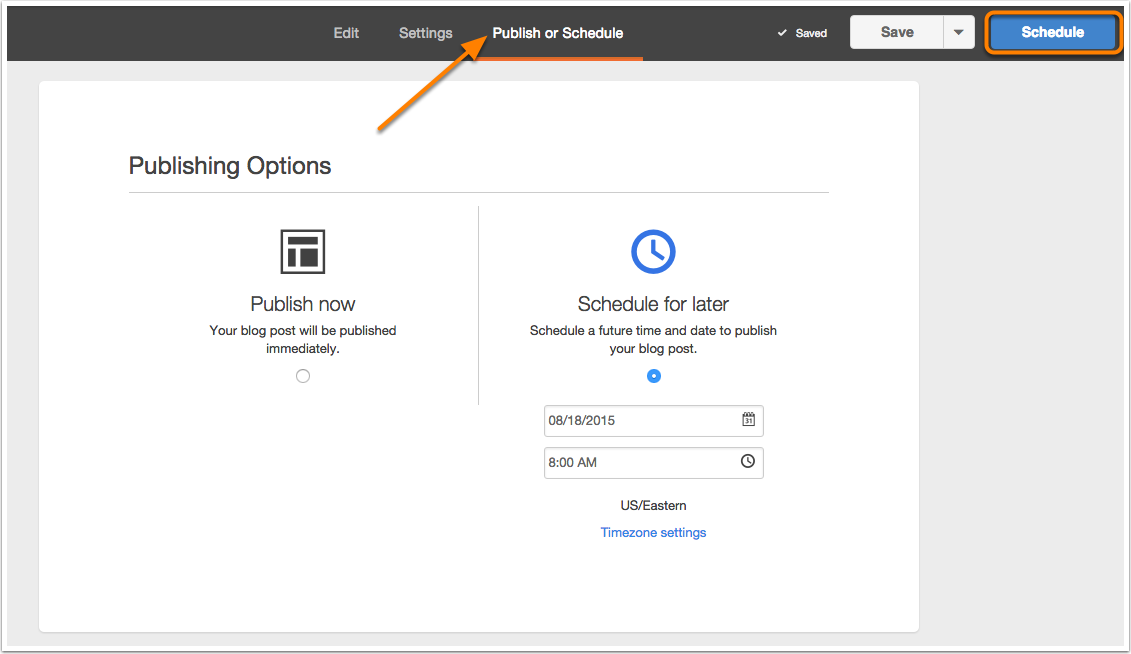Click the US/Eastern timezone label
1131x654 pixels.
pos(653,505)
